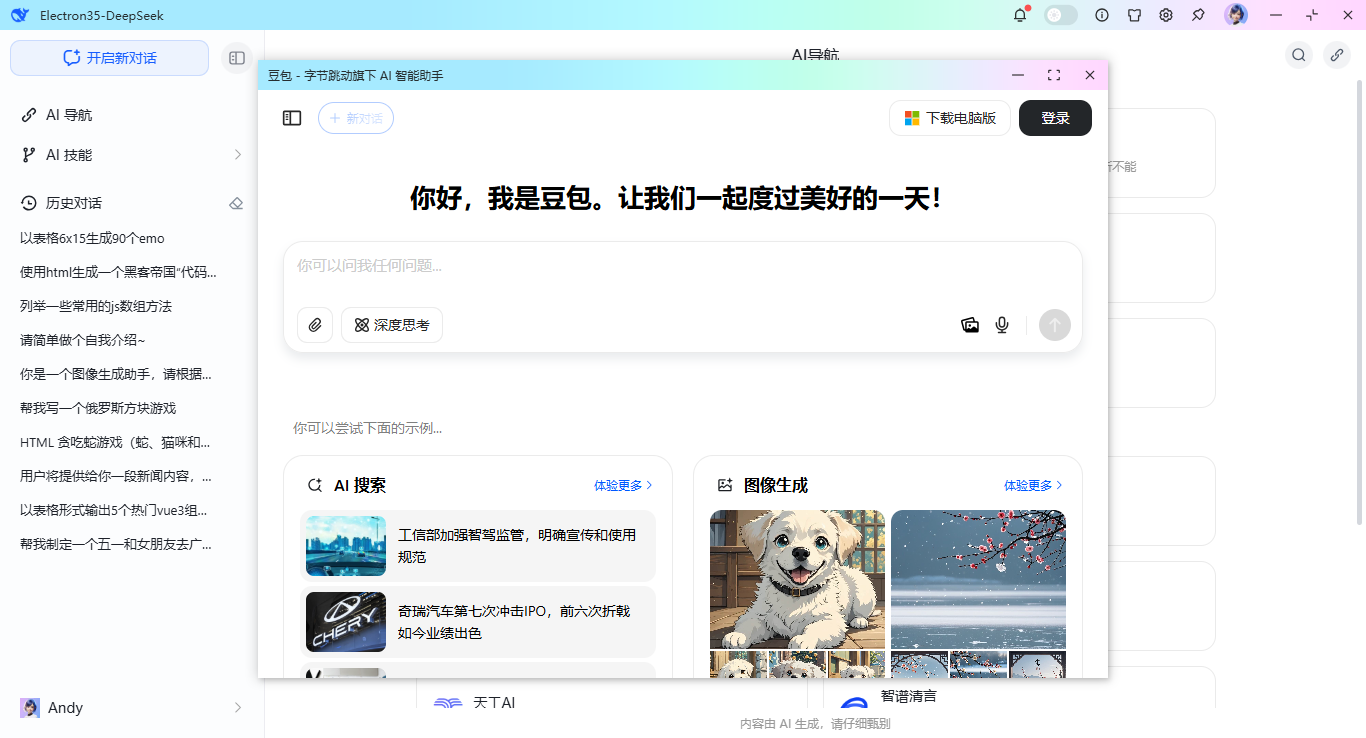Click the paperclip attachment icon
Viewport: 1366px width, 738px height.
[x=315, y=325]
